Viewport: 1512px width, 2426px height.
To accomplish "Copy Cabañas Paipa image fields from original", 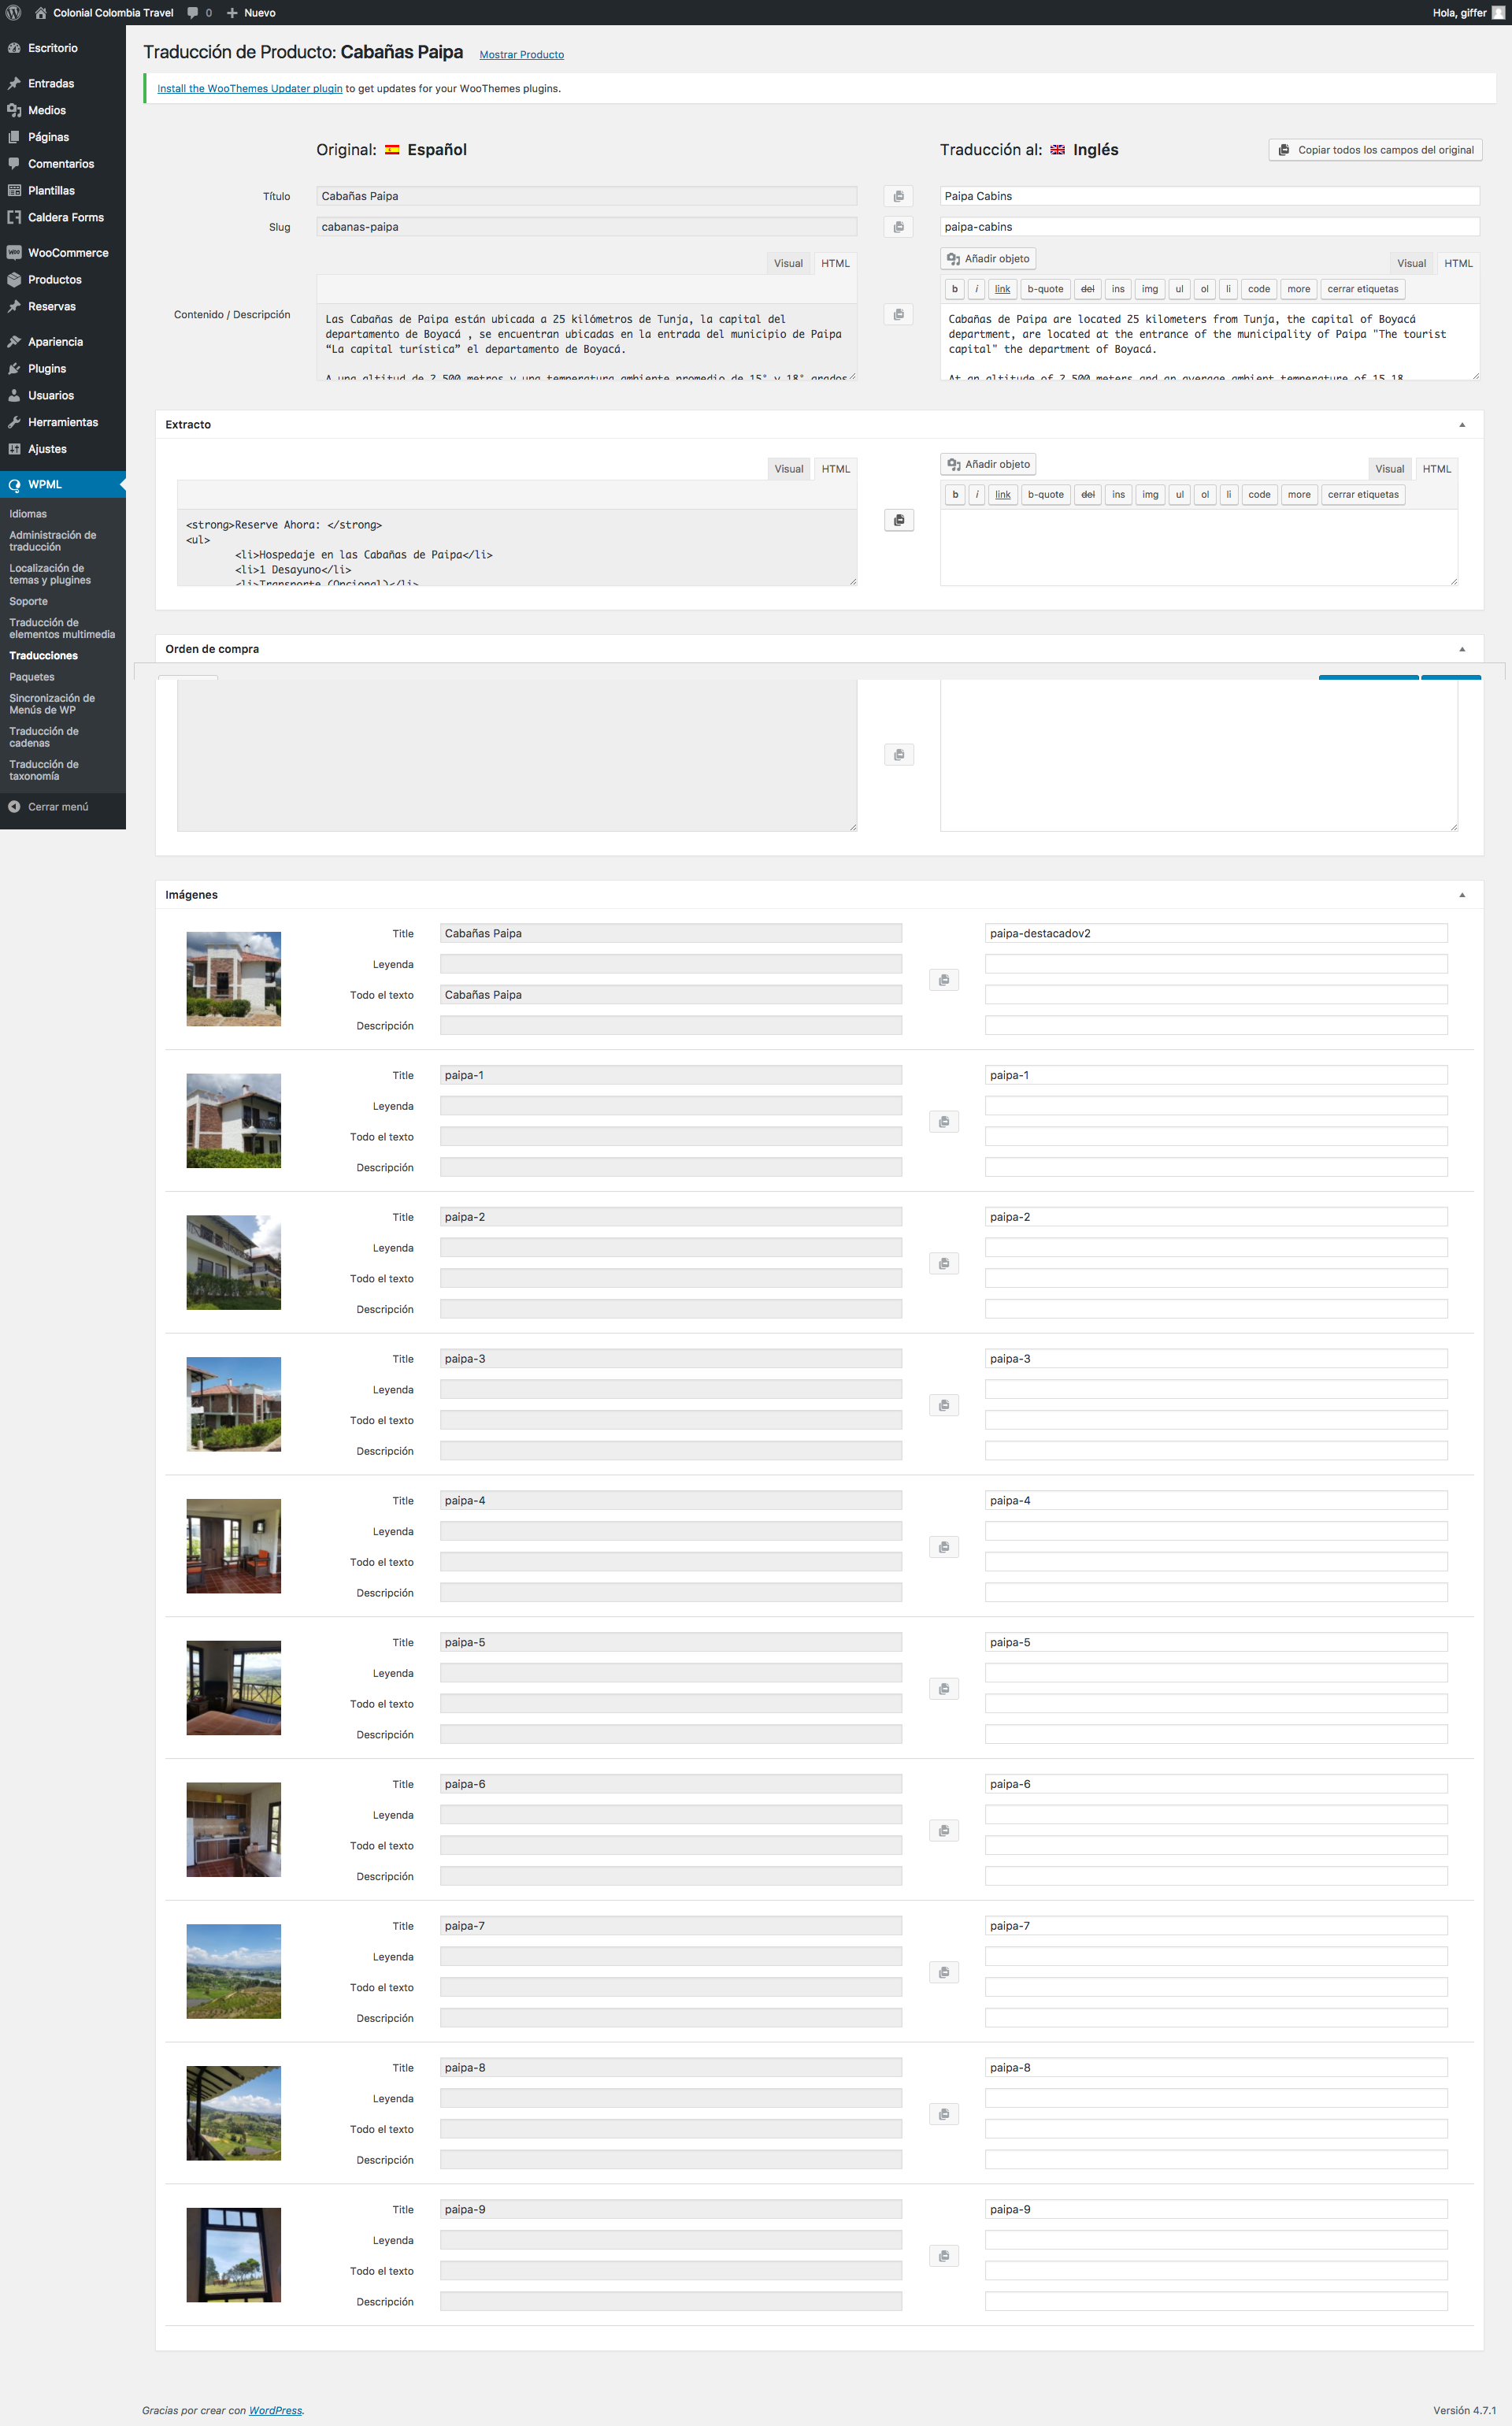I will 944,980.
